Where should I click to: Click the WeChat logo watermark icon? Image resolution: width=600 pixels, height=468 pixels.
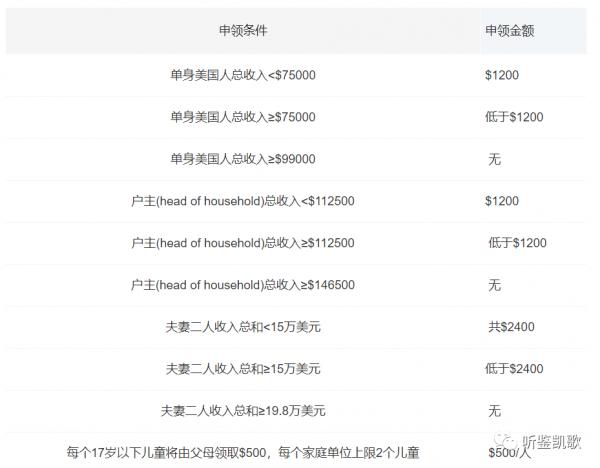pos(506,443)
